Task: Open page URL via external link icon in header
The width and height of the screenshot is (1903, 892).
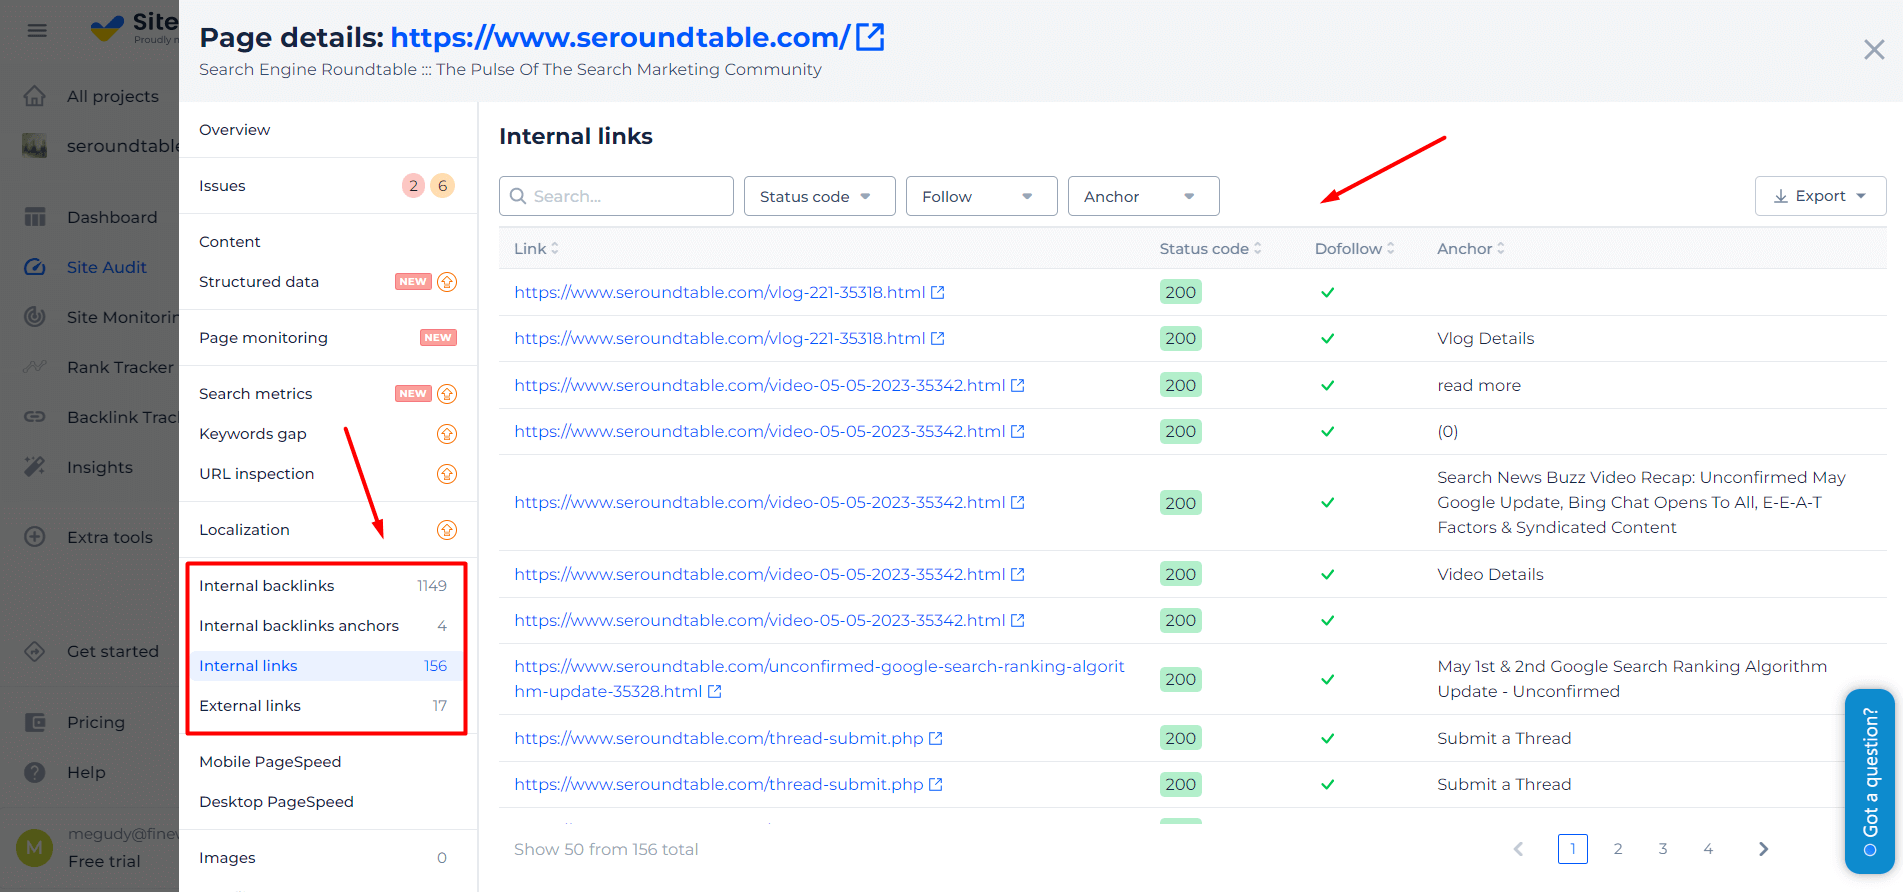Action: click(870, 37)
